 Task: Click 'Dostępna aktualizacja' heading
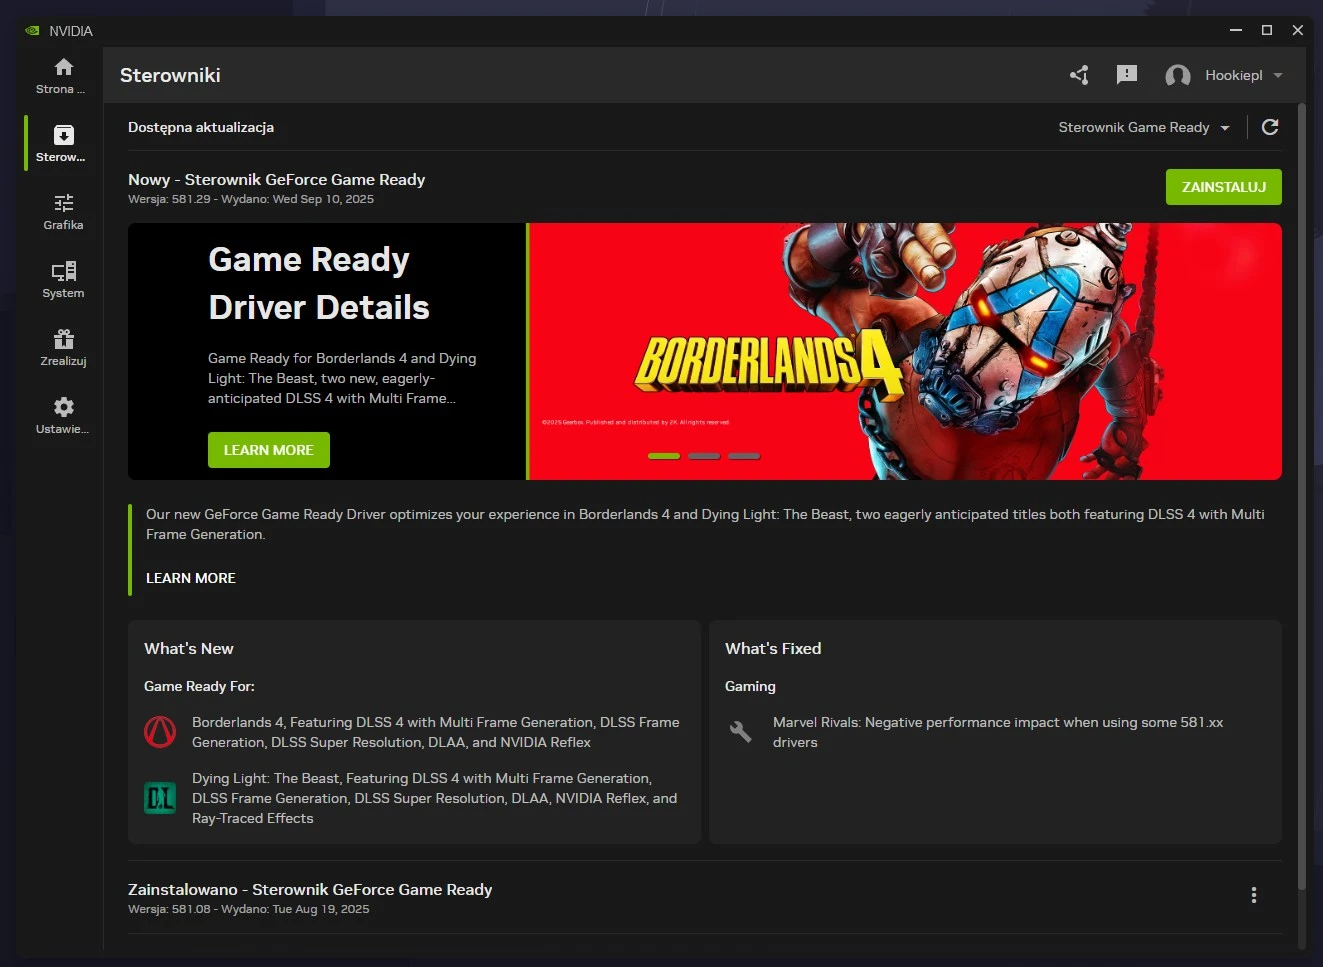pos(201,127)
